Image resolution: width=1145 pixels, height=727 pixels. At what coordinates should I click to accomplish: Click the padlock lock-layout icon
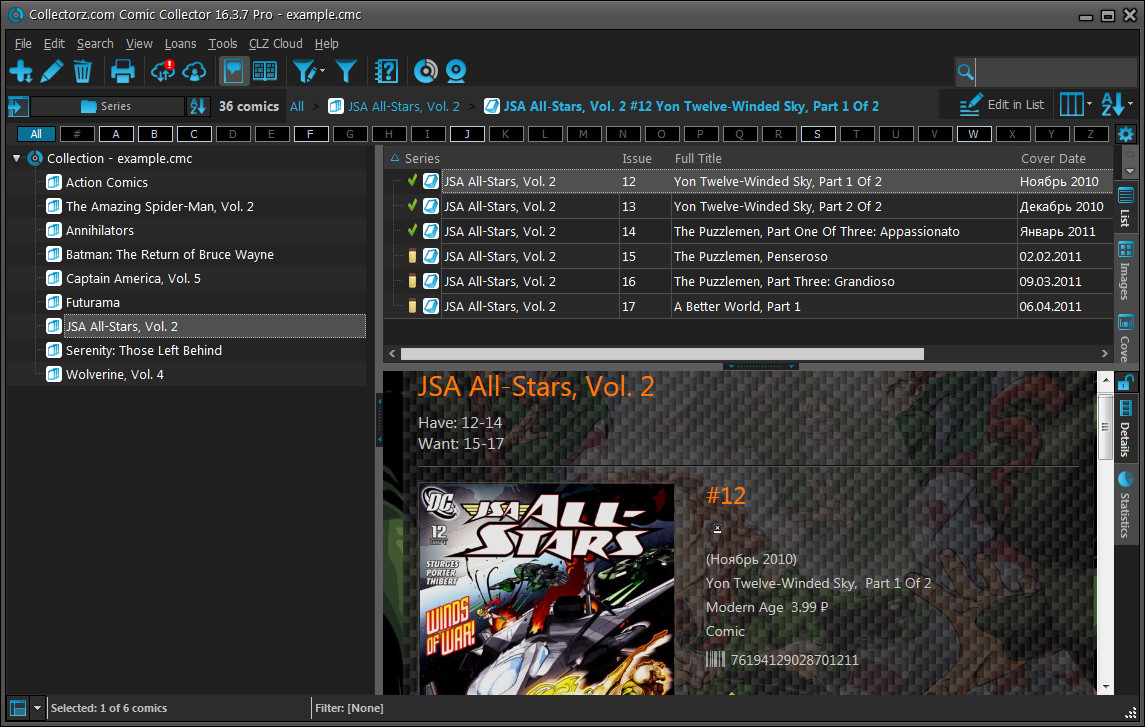click(1125, 382)
